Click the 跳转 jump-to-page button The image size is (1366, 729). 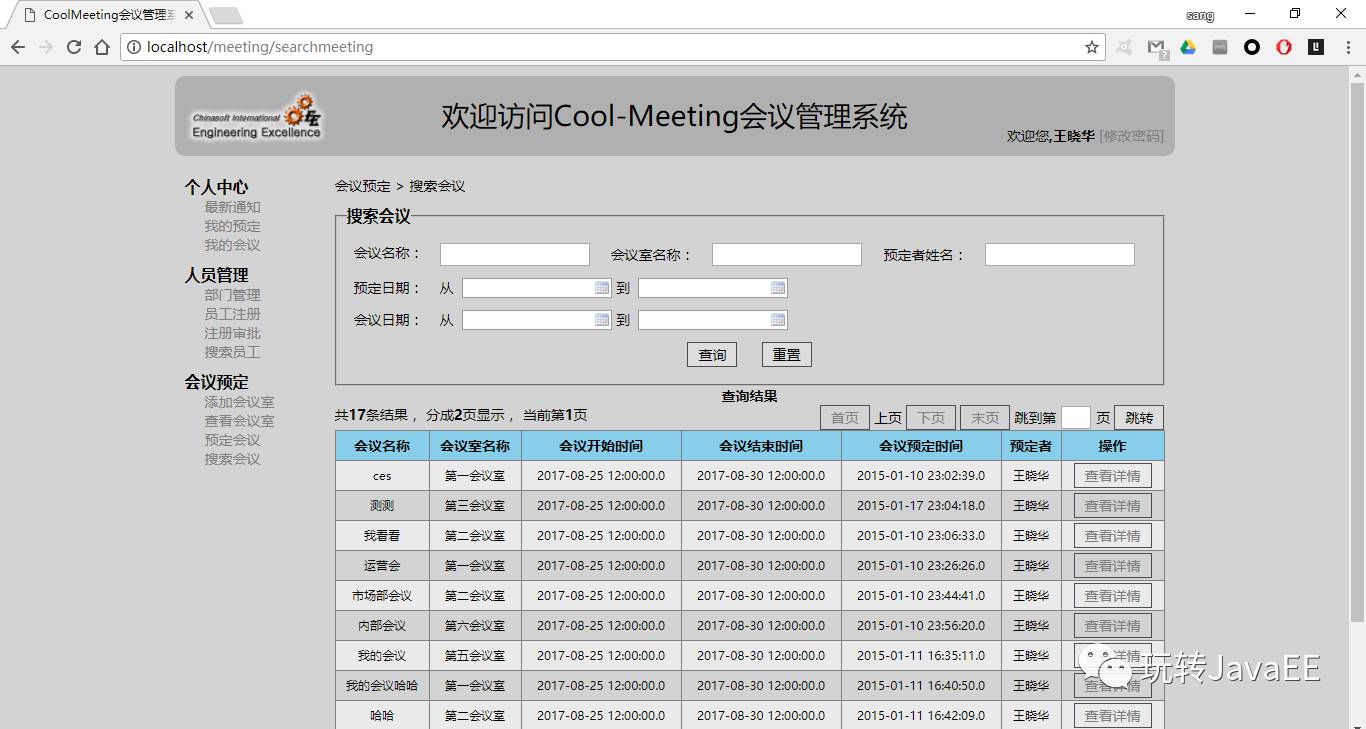click(1139, 418)
